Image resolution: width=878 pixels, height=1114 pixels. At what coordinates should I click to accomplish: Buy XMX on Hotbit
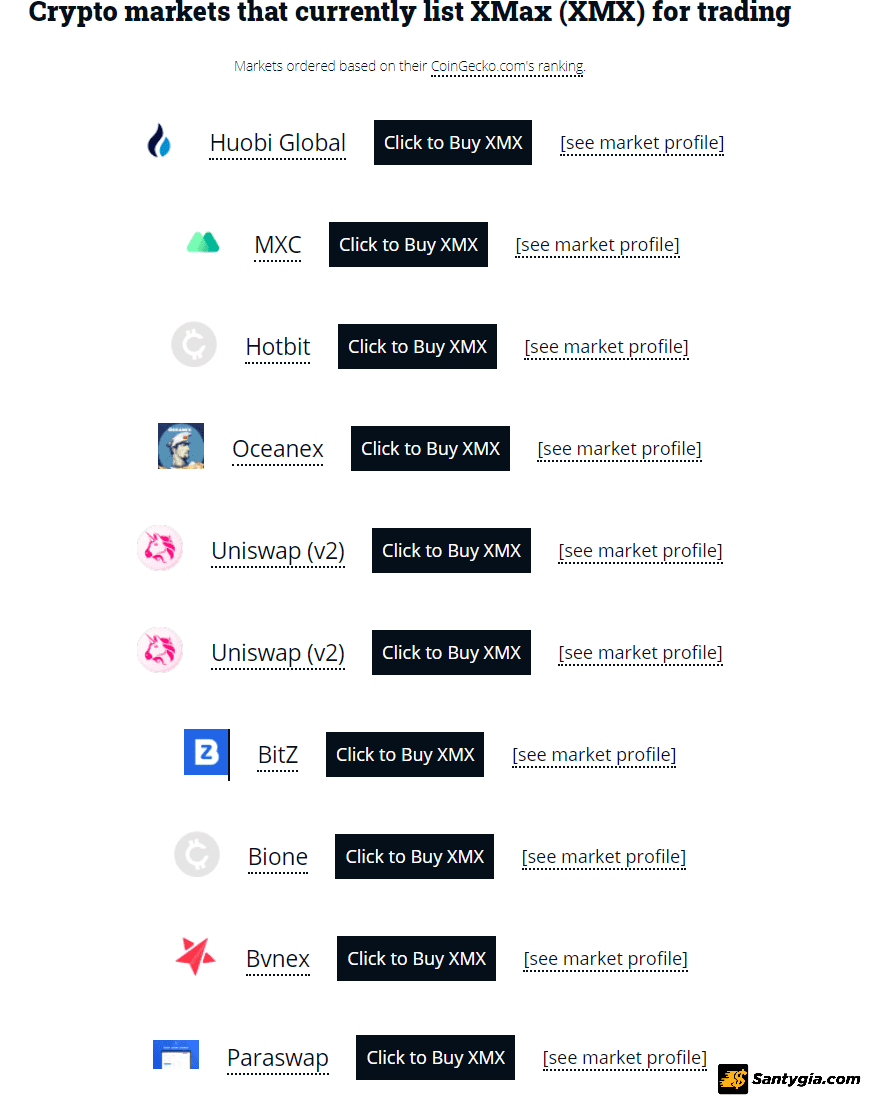point(418,347)
